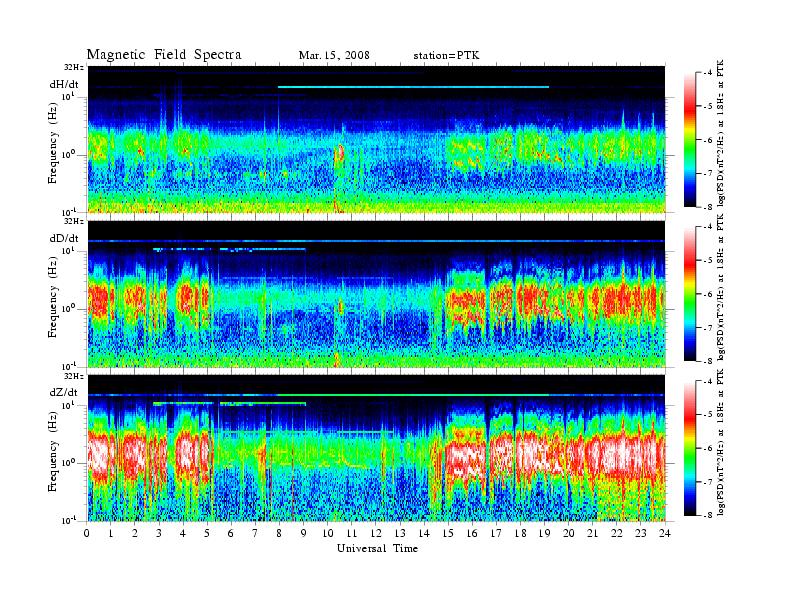Click the "32Hz" label atop the dH/dt panel
This screenshot has height=612, width=792.
pos(74,67)
